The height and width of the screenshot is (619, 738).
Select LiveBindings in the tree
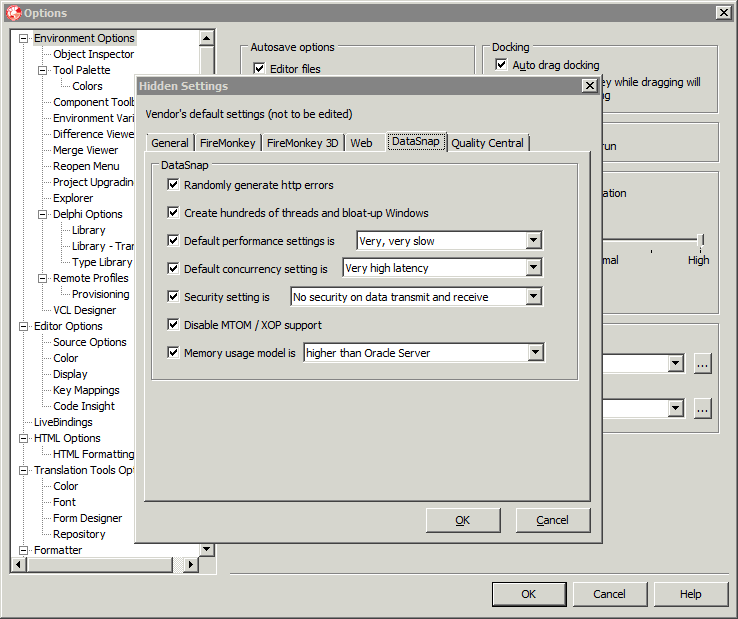tap(63, 422)
